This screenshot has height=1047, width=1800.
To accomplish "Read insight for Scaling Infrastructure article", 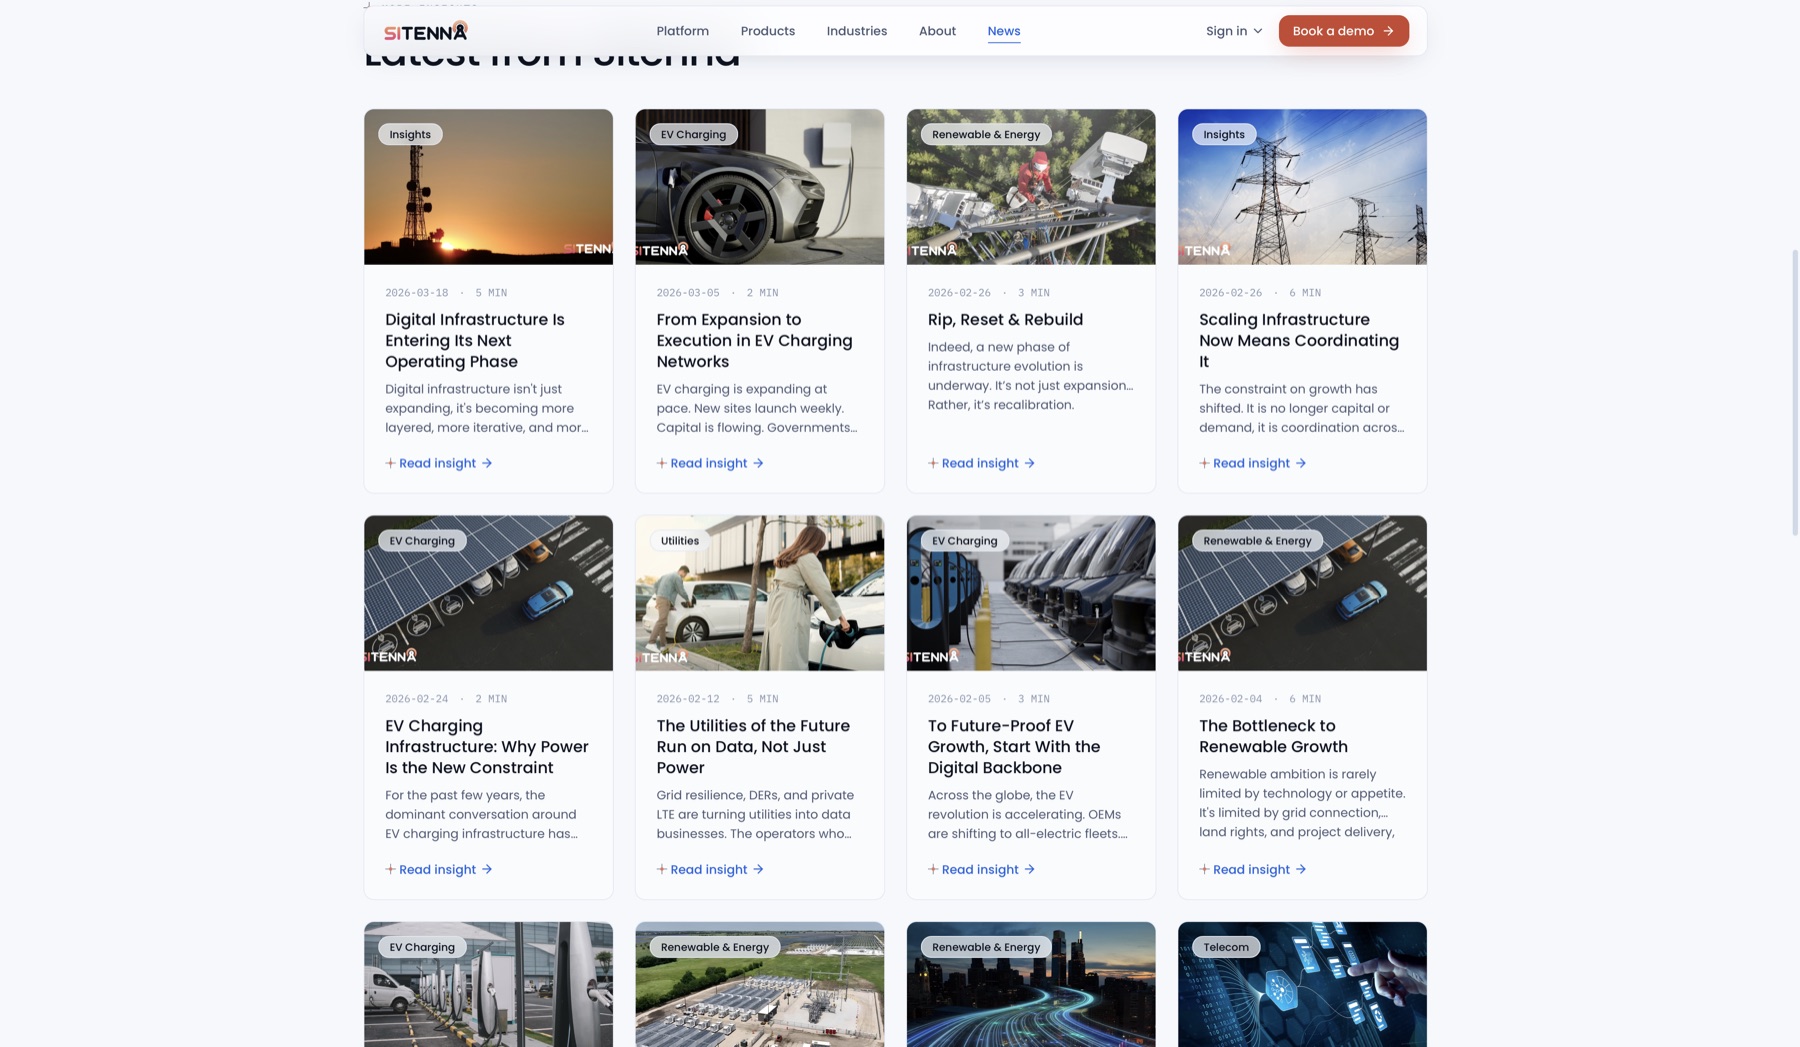I will point(1252,463).
